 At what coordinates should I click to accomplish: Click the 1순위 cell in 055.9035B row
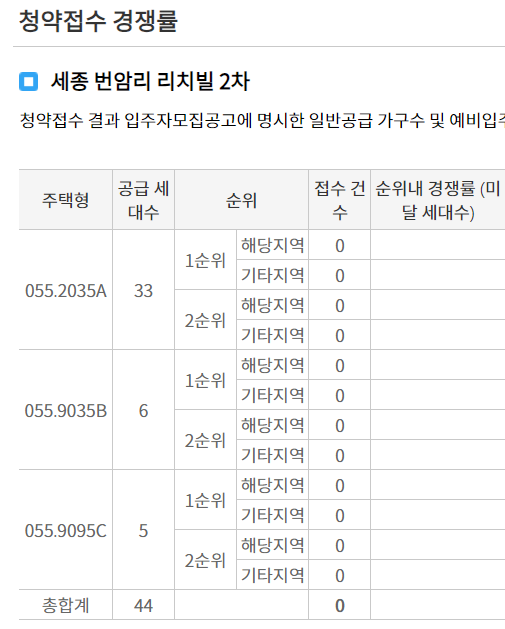205,380
